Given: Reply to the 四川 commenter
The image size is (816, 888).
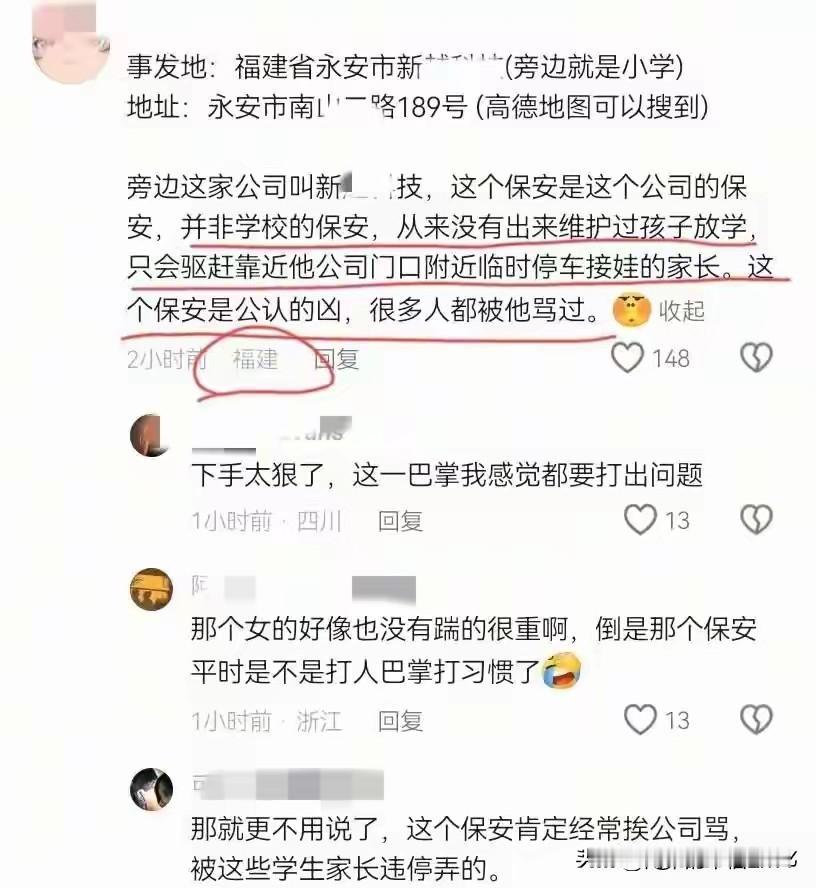Looking at the screenshot, I should pyautogui.click(x=400, y=521).
